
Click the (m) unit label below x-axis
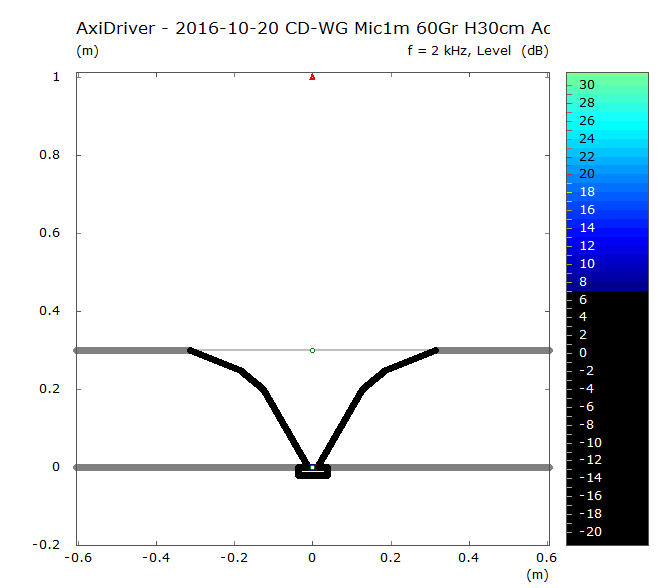coord(537,574)
